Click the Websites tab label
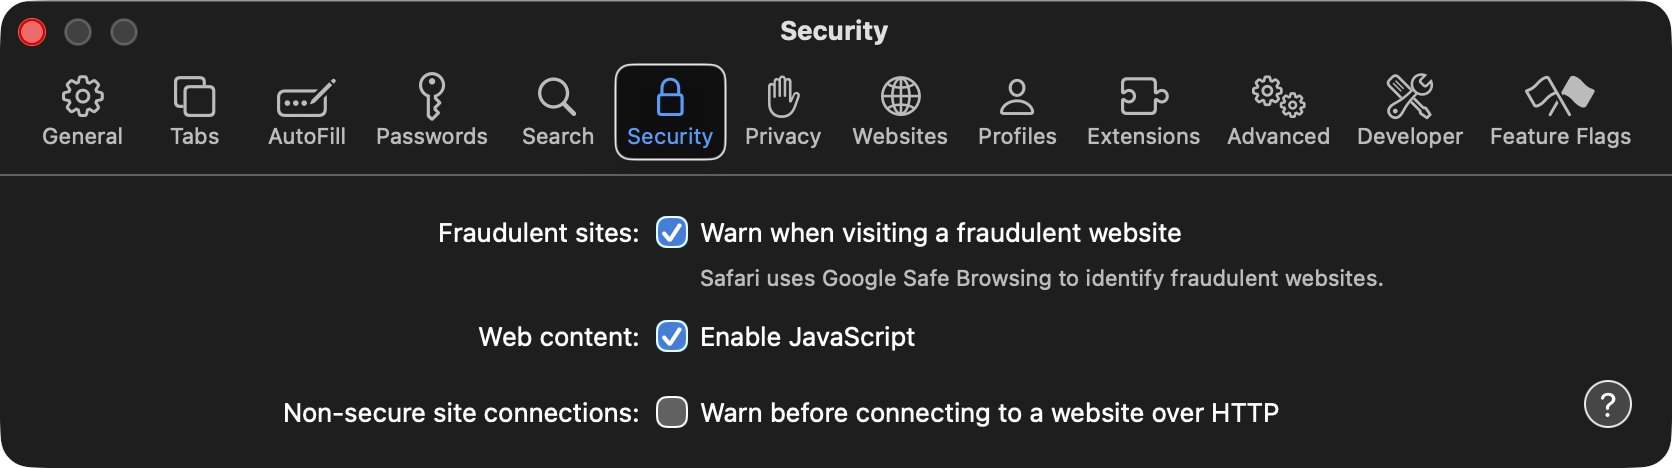The width and height of the screenshot is (1672, 468). (900, 137)
